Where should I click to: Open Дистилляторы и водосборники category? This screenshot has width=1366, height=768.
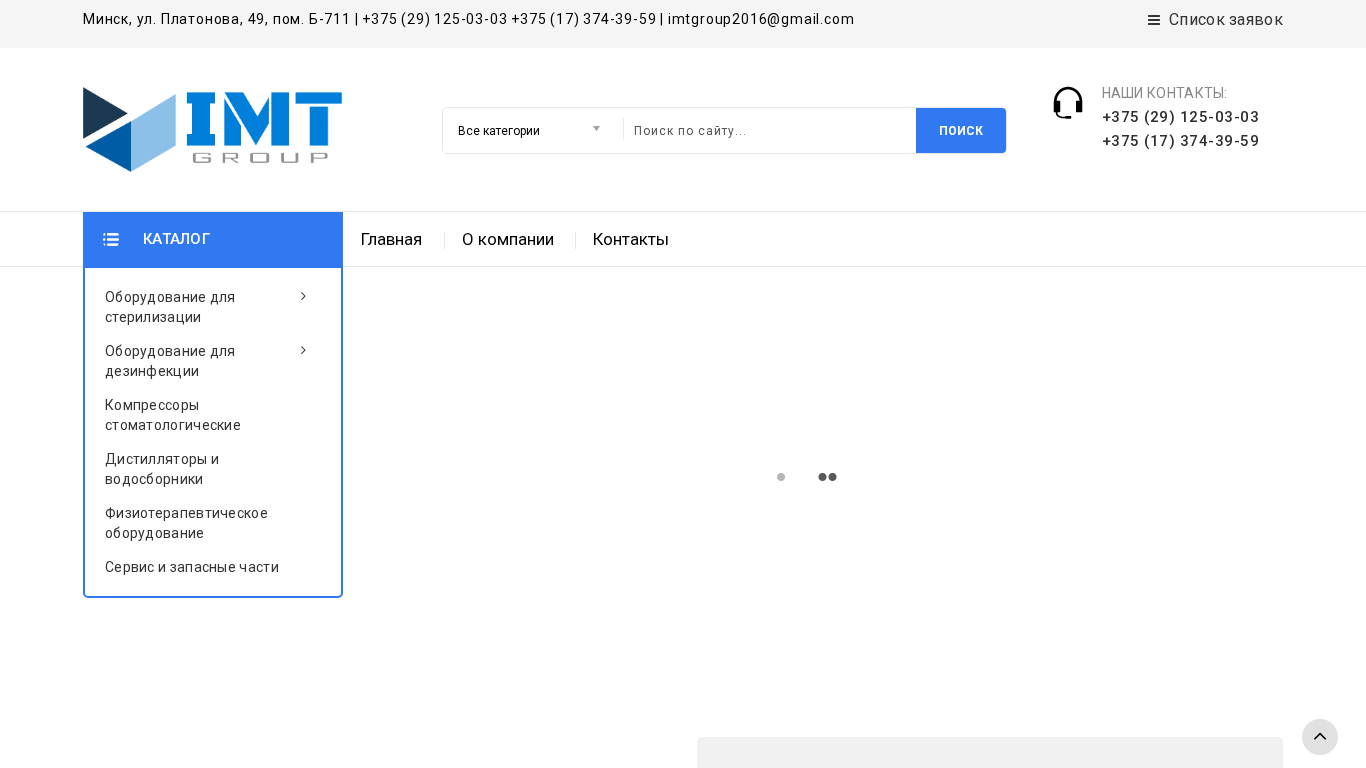click(162, 469)
